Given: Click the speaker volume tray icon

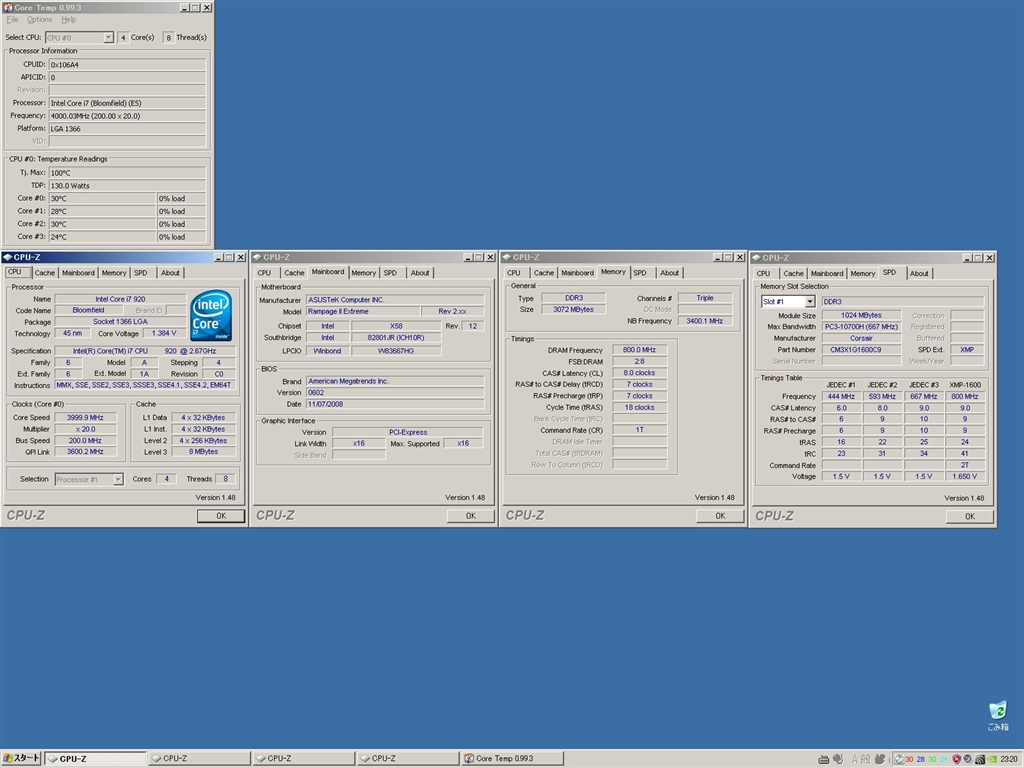Looking at the screenshot, I should point(979,758).
